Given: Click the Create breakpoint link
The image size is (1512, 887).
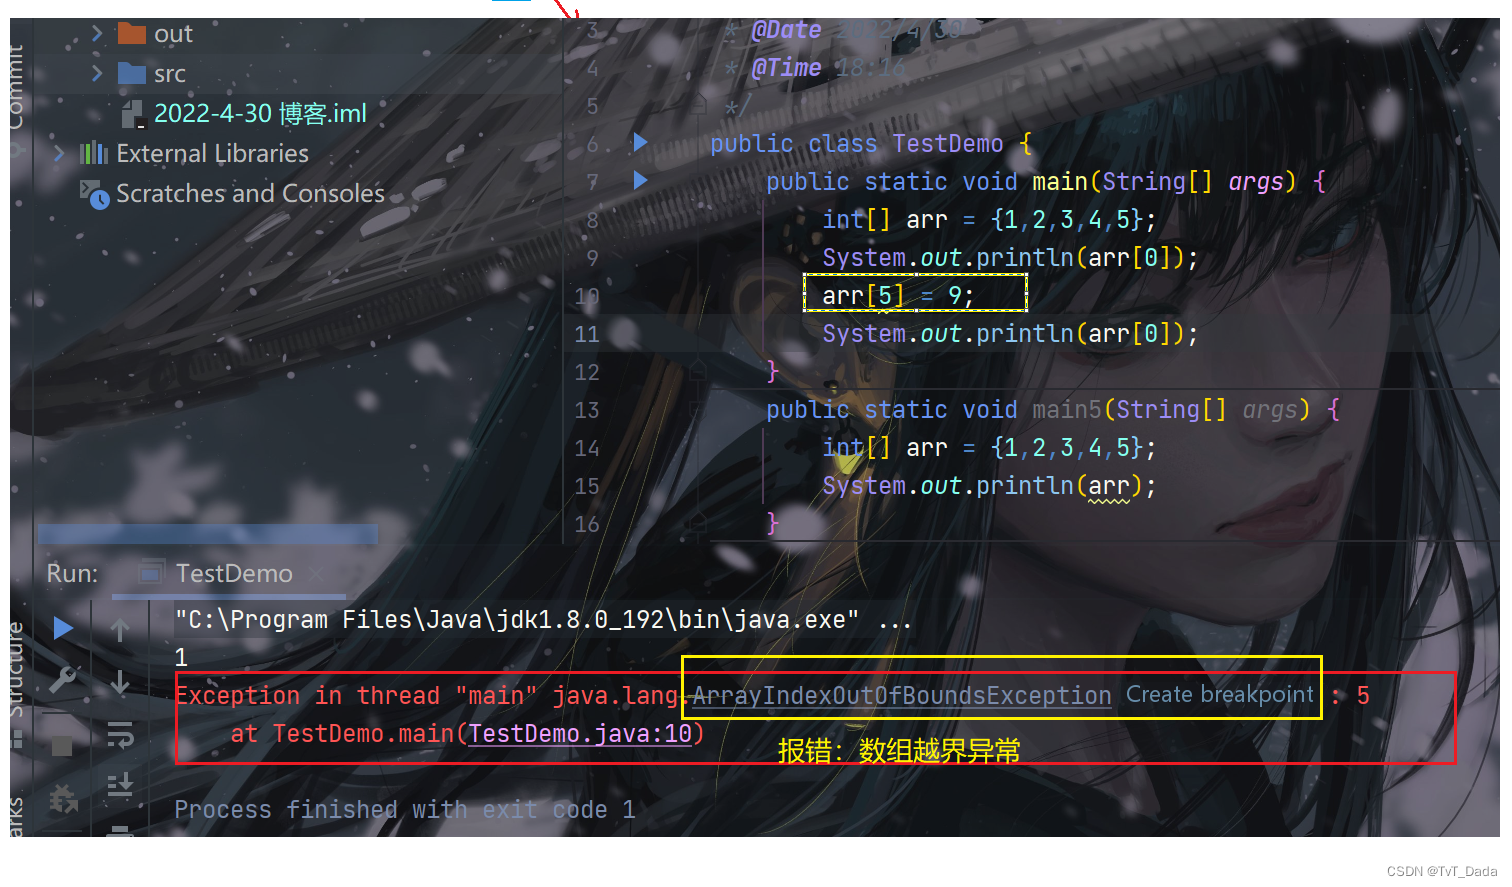Looking at the screenshot, I should click(x=1220, y=694).
